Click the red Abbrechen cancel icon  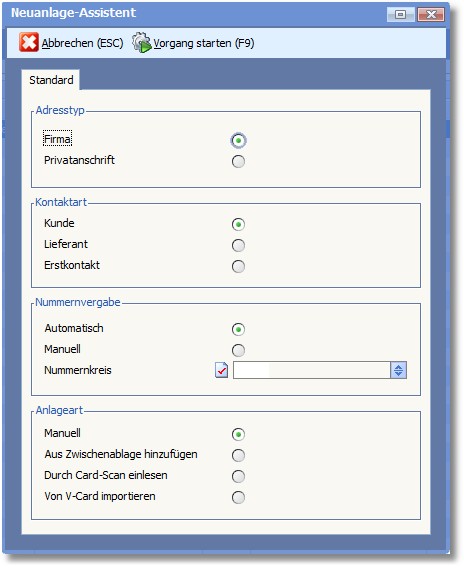click(29, 43)
